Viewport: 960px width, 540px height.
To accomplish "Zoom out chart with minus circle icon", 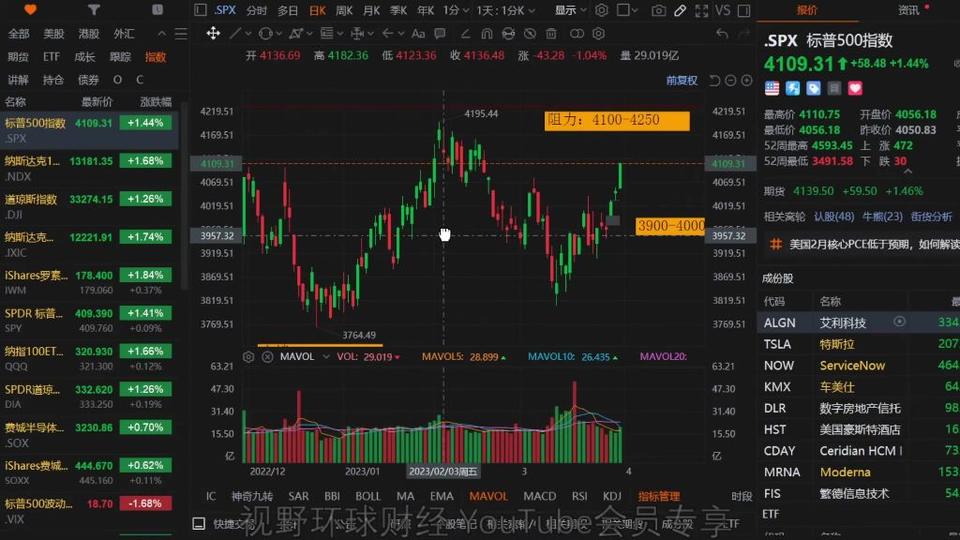I will click(730, 80).
